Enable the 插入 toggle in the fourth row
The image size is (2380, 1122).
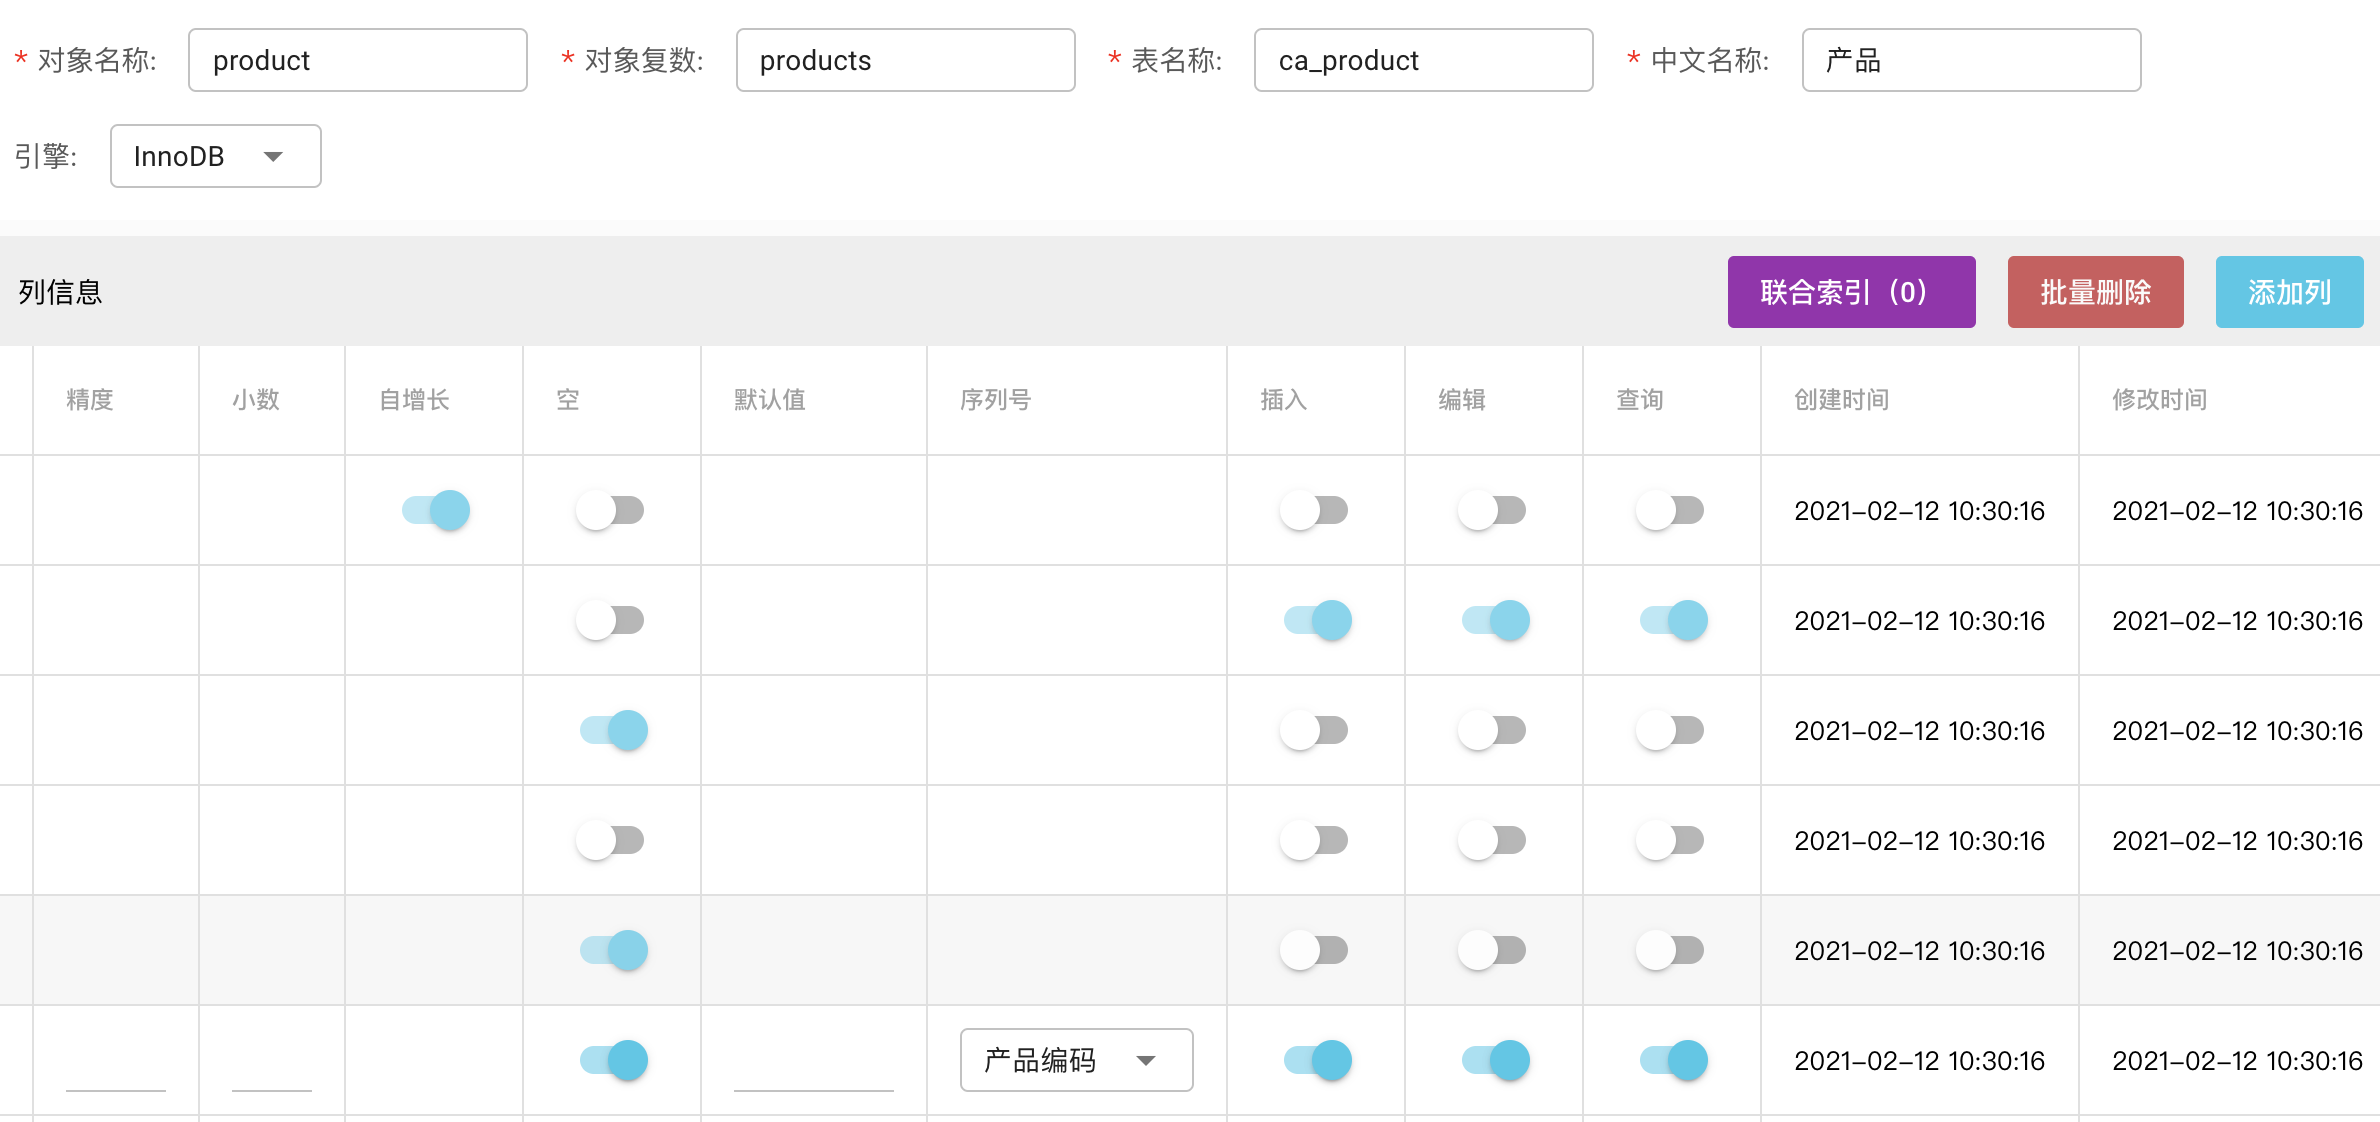pyautogui.click(x=1315, y=840)
